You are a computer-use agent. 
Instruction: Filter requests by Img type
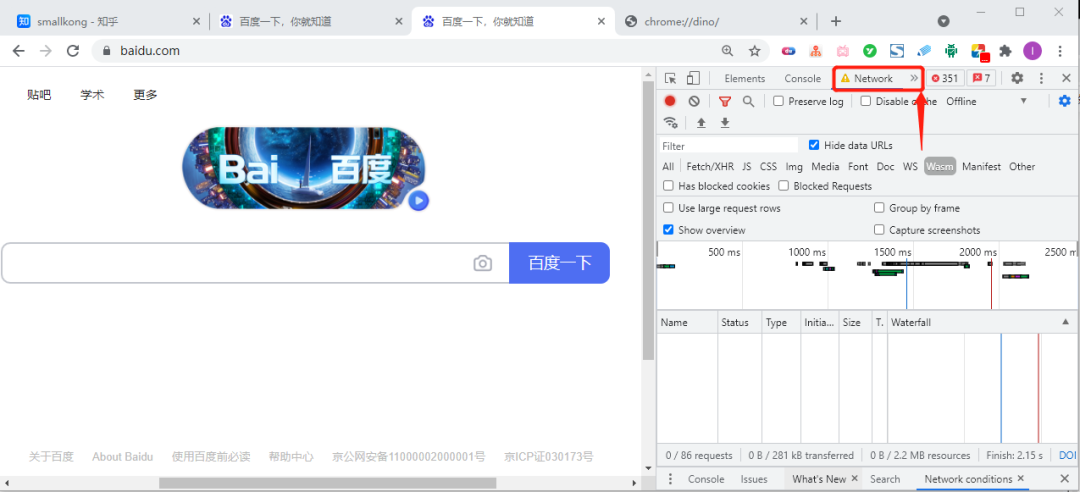coord(794,166)
